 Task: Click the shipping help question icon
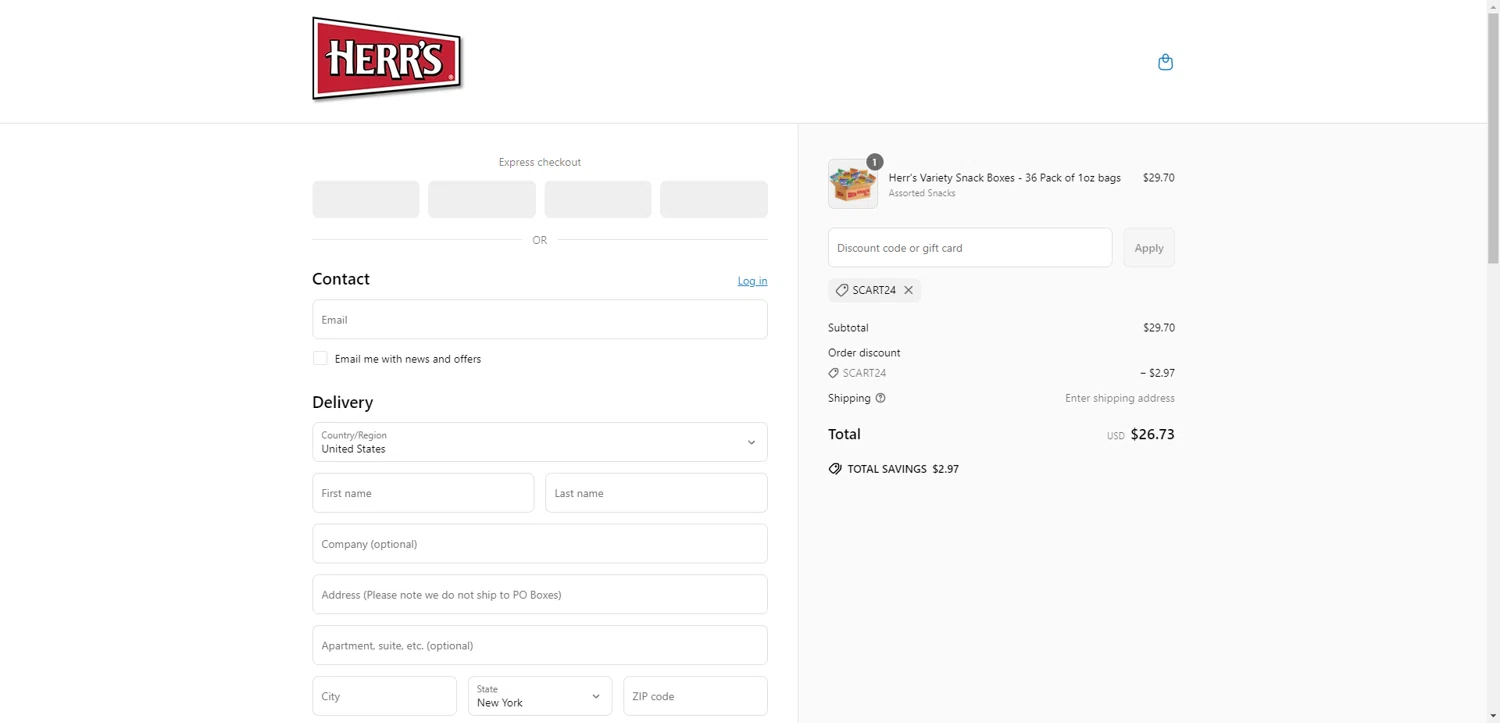pyautogui.click(x=880, y=398)
